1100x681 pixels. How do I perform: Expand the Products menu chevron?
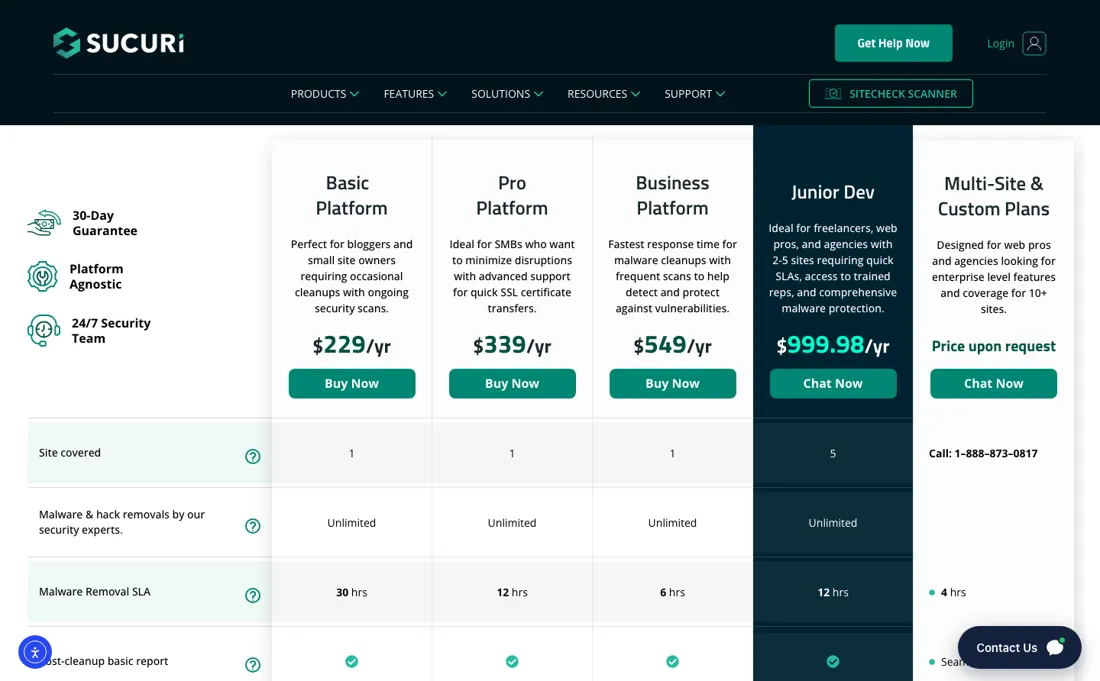354,94
